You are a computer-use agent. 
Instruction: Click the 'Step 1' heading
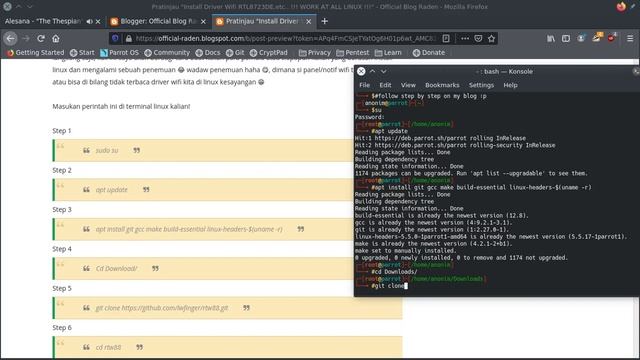tap(62, 131)
